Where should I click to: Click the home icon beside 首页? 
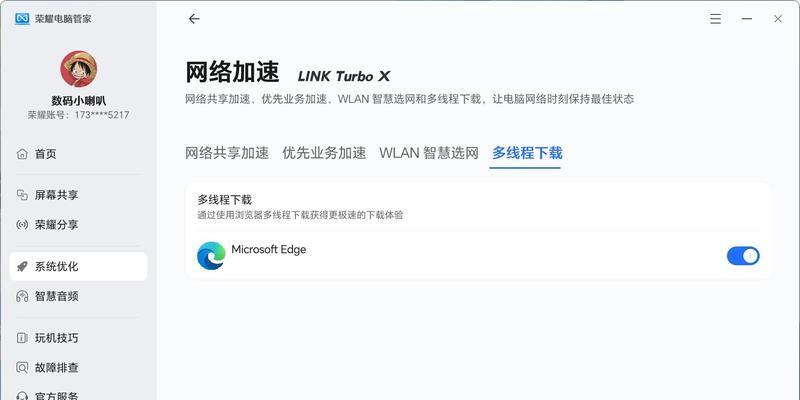point(22,154)
